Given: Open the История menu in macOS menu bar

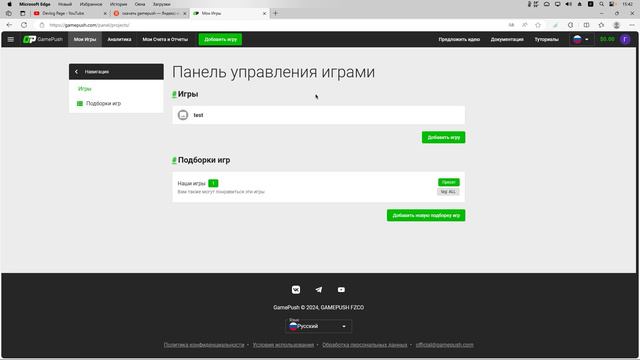Looking at the screenshot, I should (x=118, y=4).
